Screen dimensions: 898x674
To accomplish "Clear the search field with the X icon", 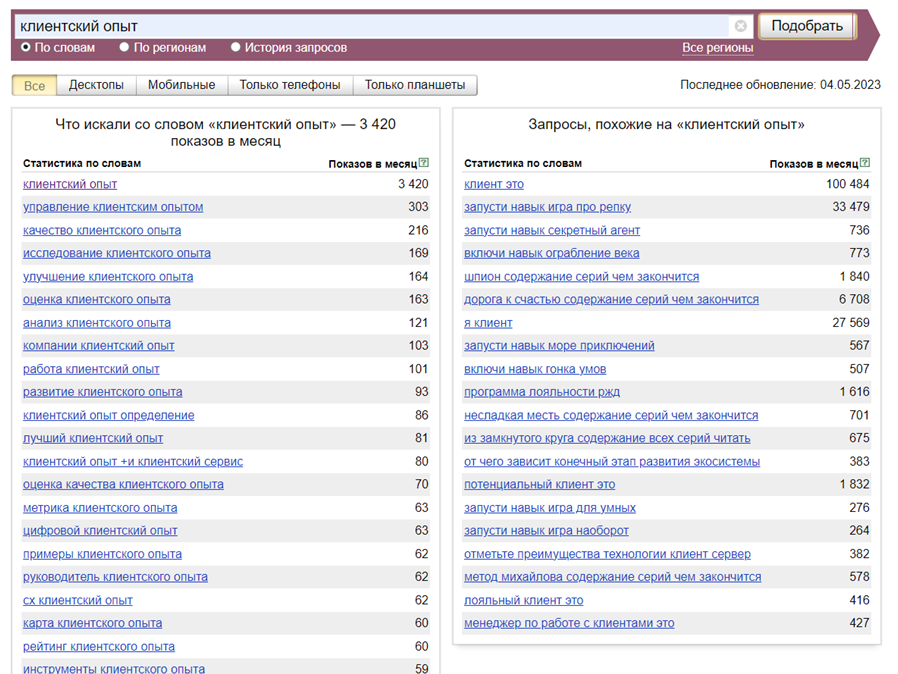I will pyautogui.click(x=741, y=26).
